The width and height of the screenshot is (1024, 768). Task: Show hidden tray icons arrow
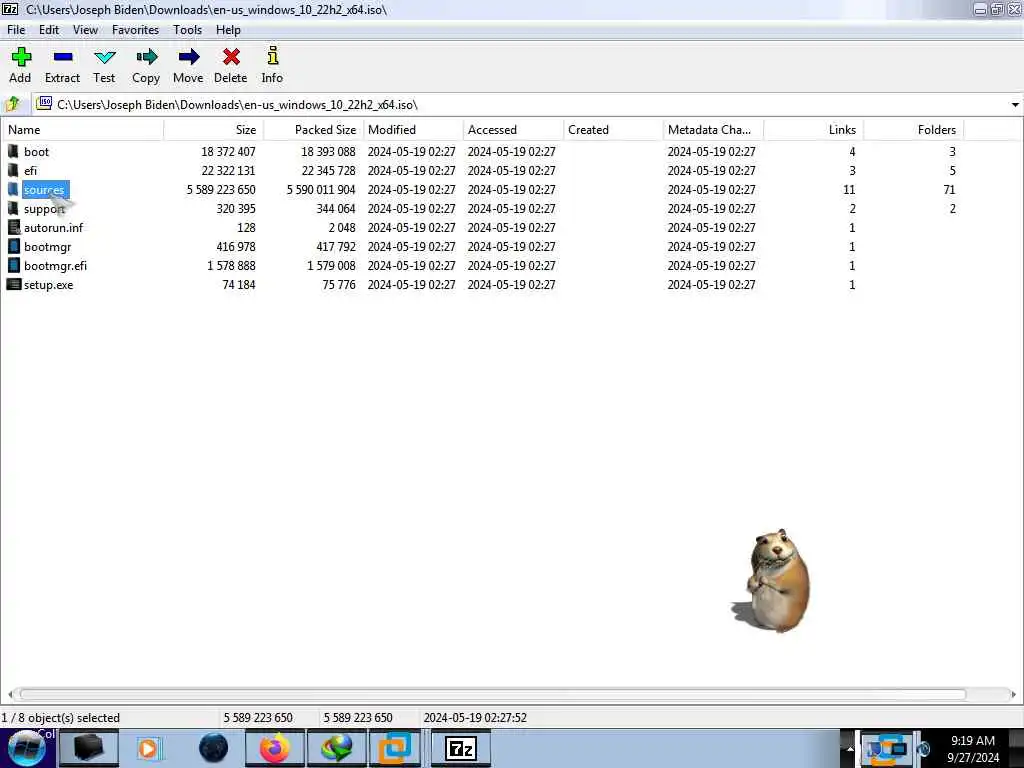(x=850, y=749)
